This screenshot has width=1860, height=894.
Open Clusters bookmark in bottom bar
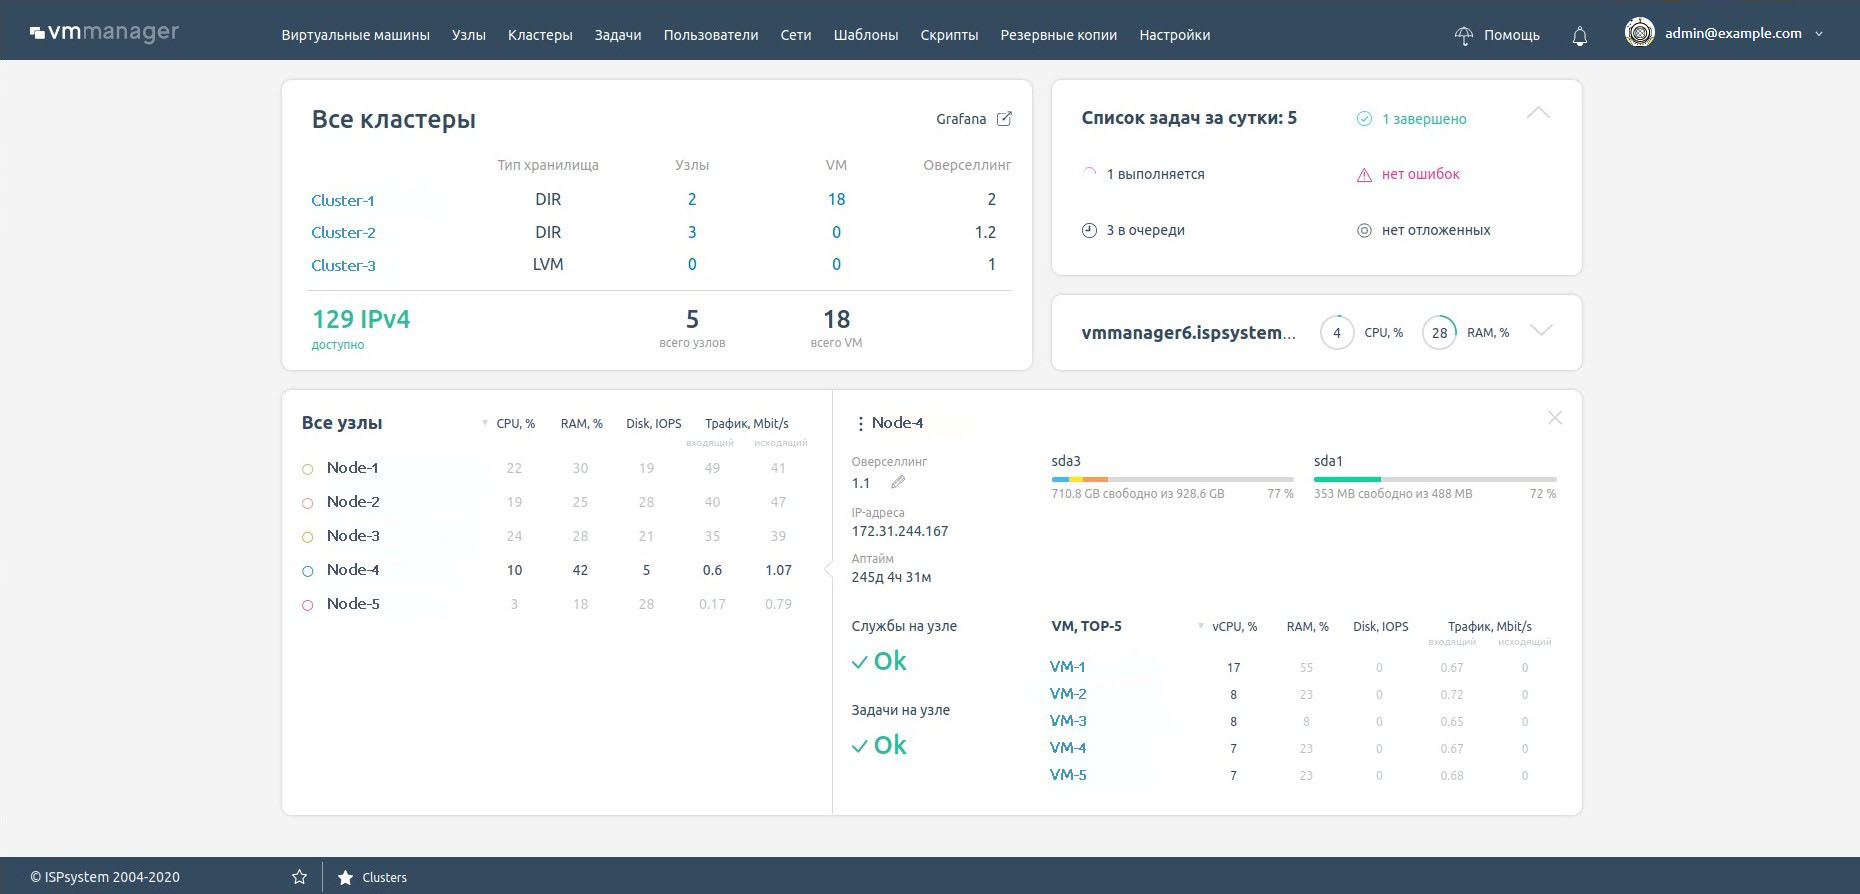coord(384,877)
